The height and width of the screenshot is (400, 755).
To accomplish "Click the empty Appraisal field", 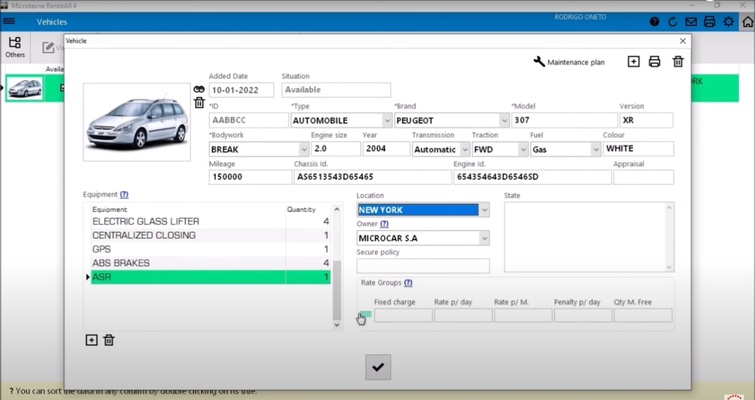I will [x=644, y=177].
